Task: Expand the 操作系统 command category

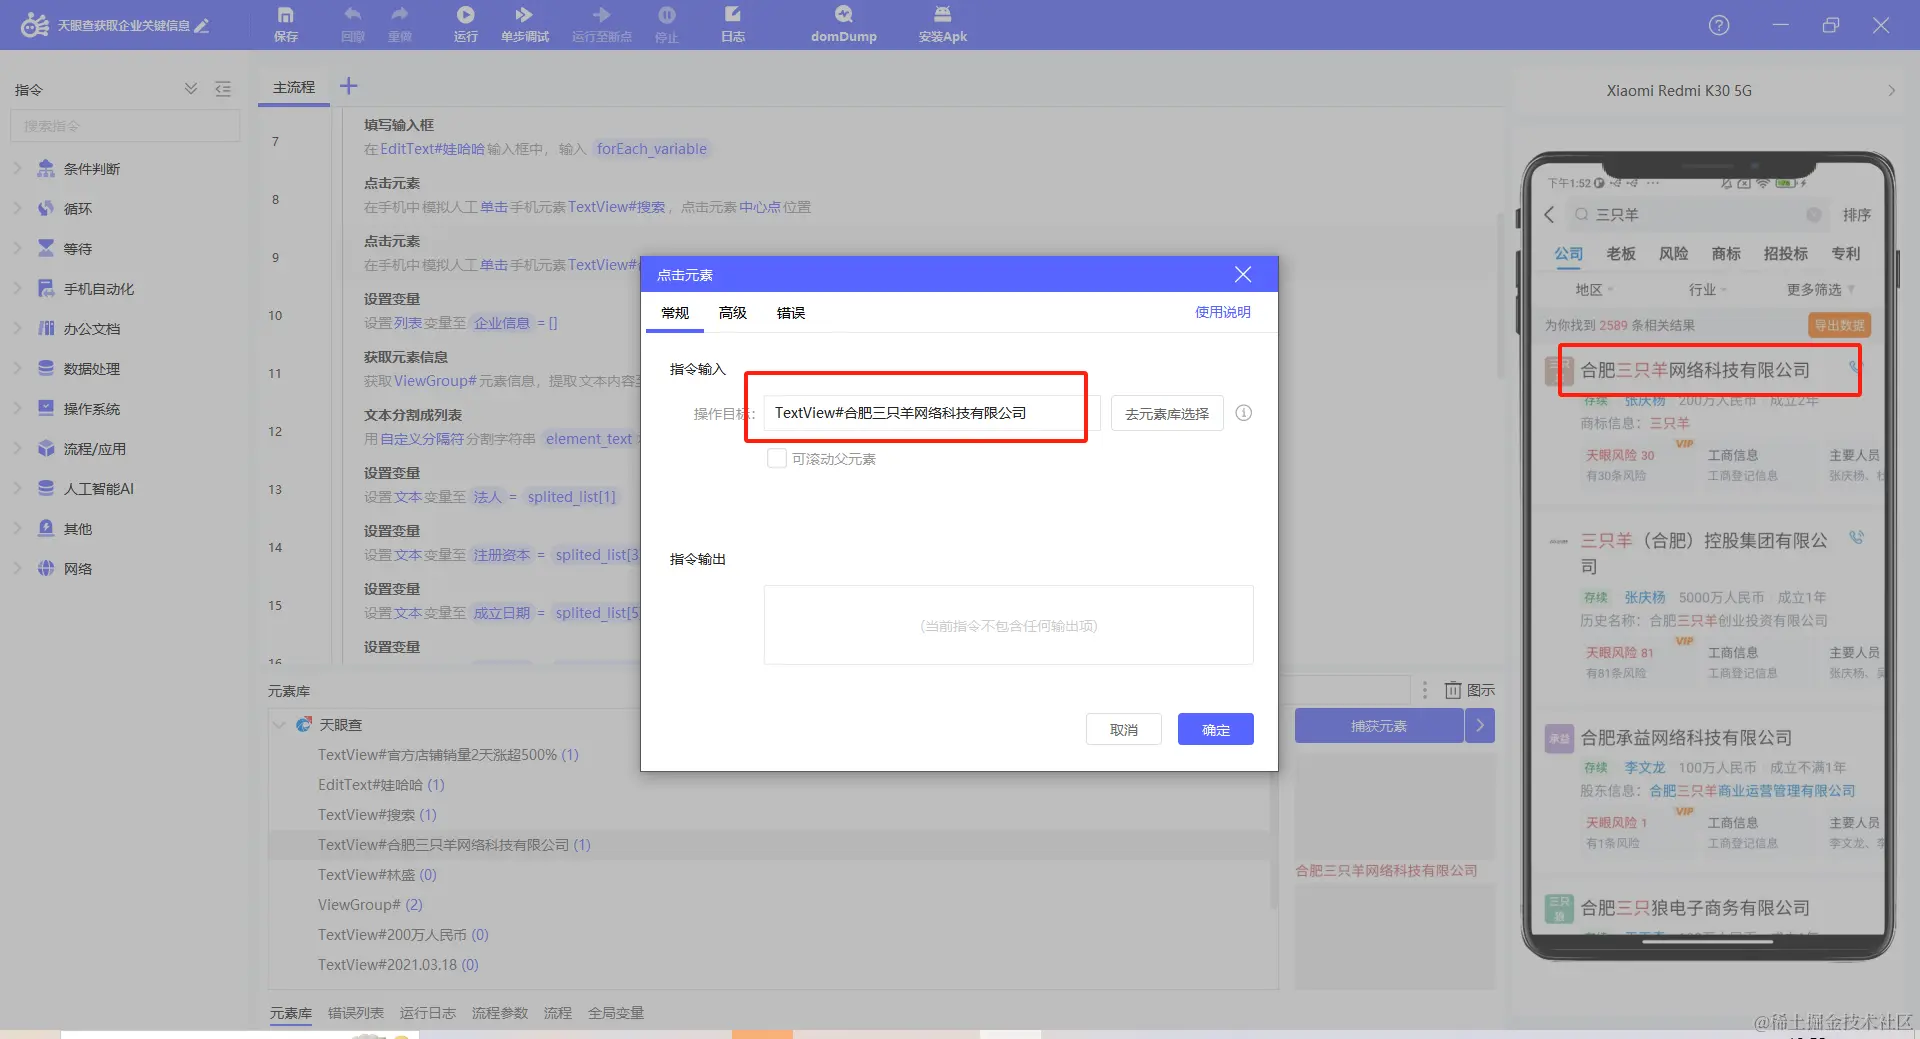Action: pos(17,409)
